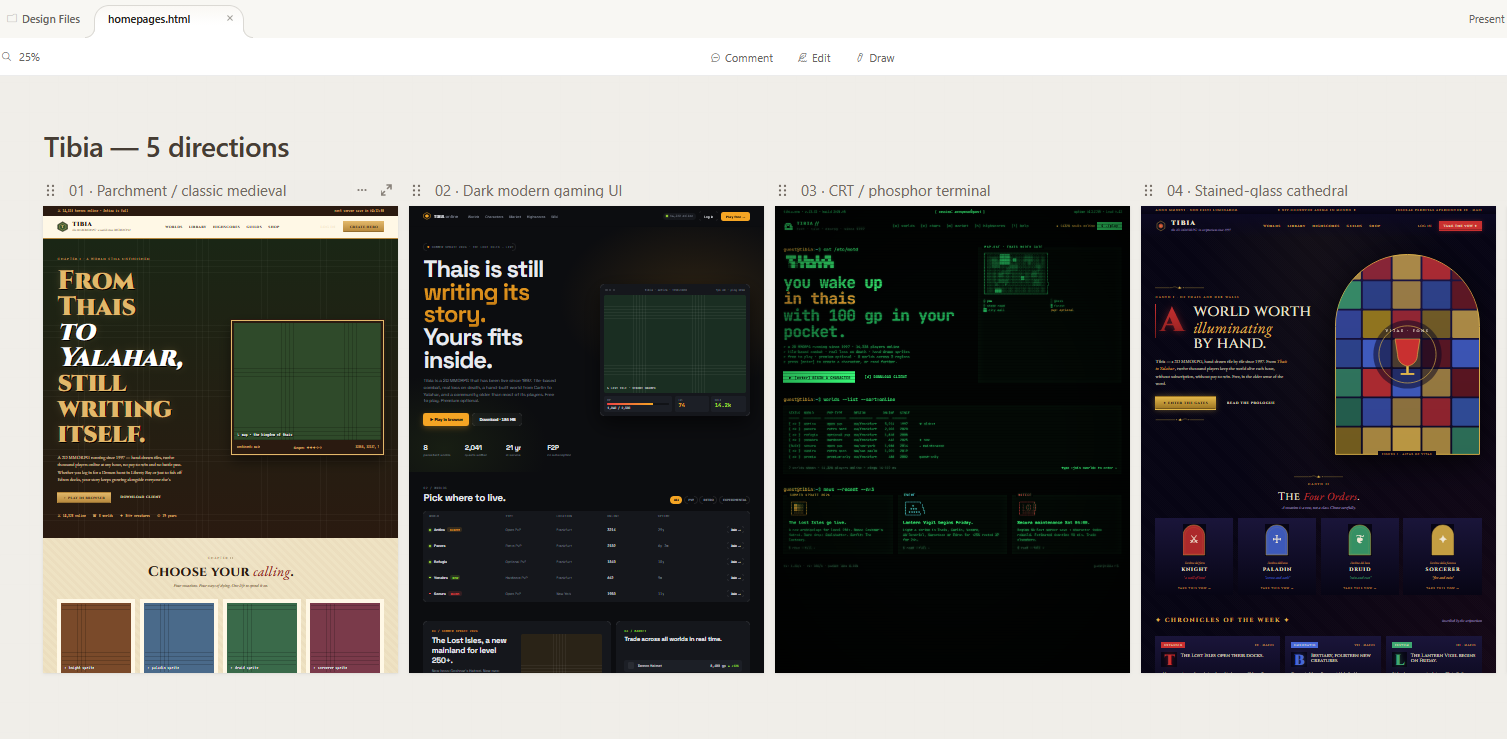Click Join on the Antica world row
This screenshot has width=1507, height=739.
coord(736,530)
